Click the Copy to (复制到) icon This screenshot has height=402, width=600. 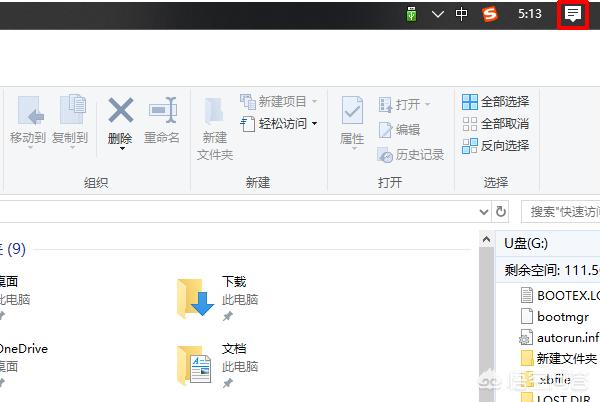tap(71, 111)
